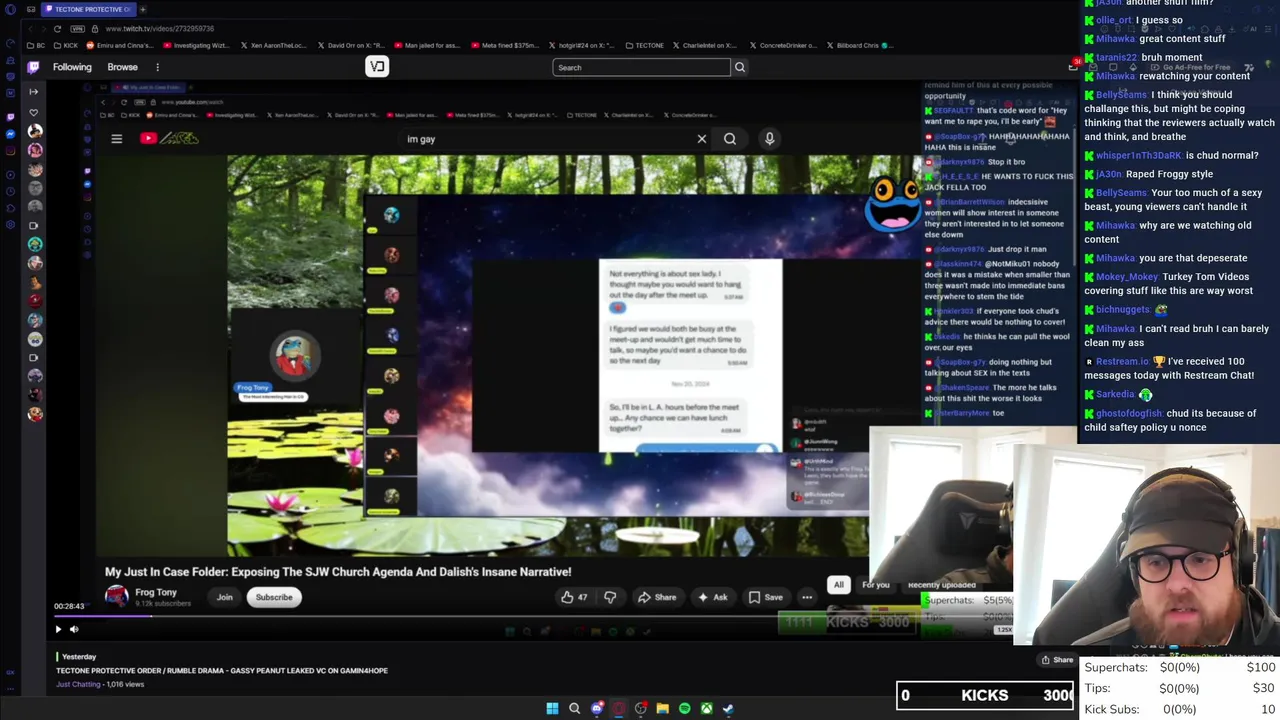Mute the Twitch player volume icon
Viewport: 1280px width, 720px height.
pos(74,629)
